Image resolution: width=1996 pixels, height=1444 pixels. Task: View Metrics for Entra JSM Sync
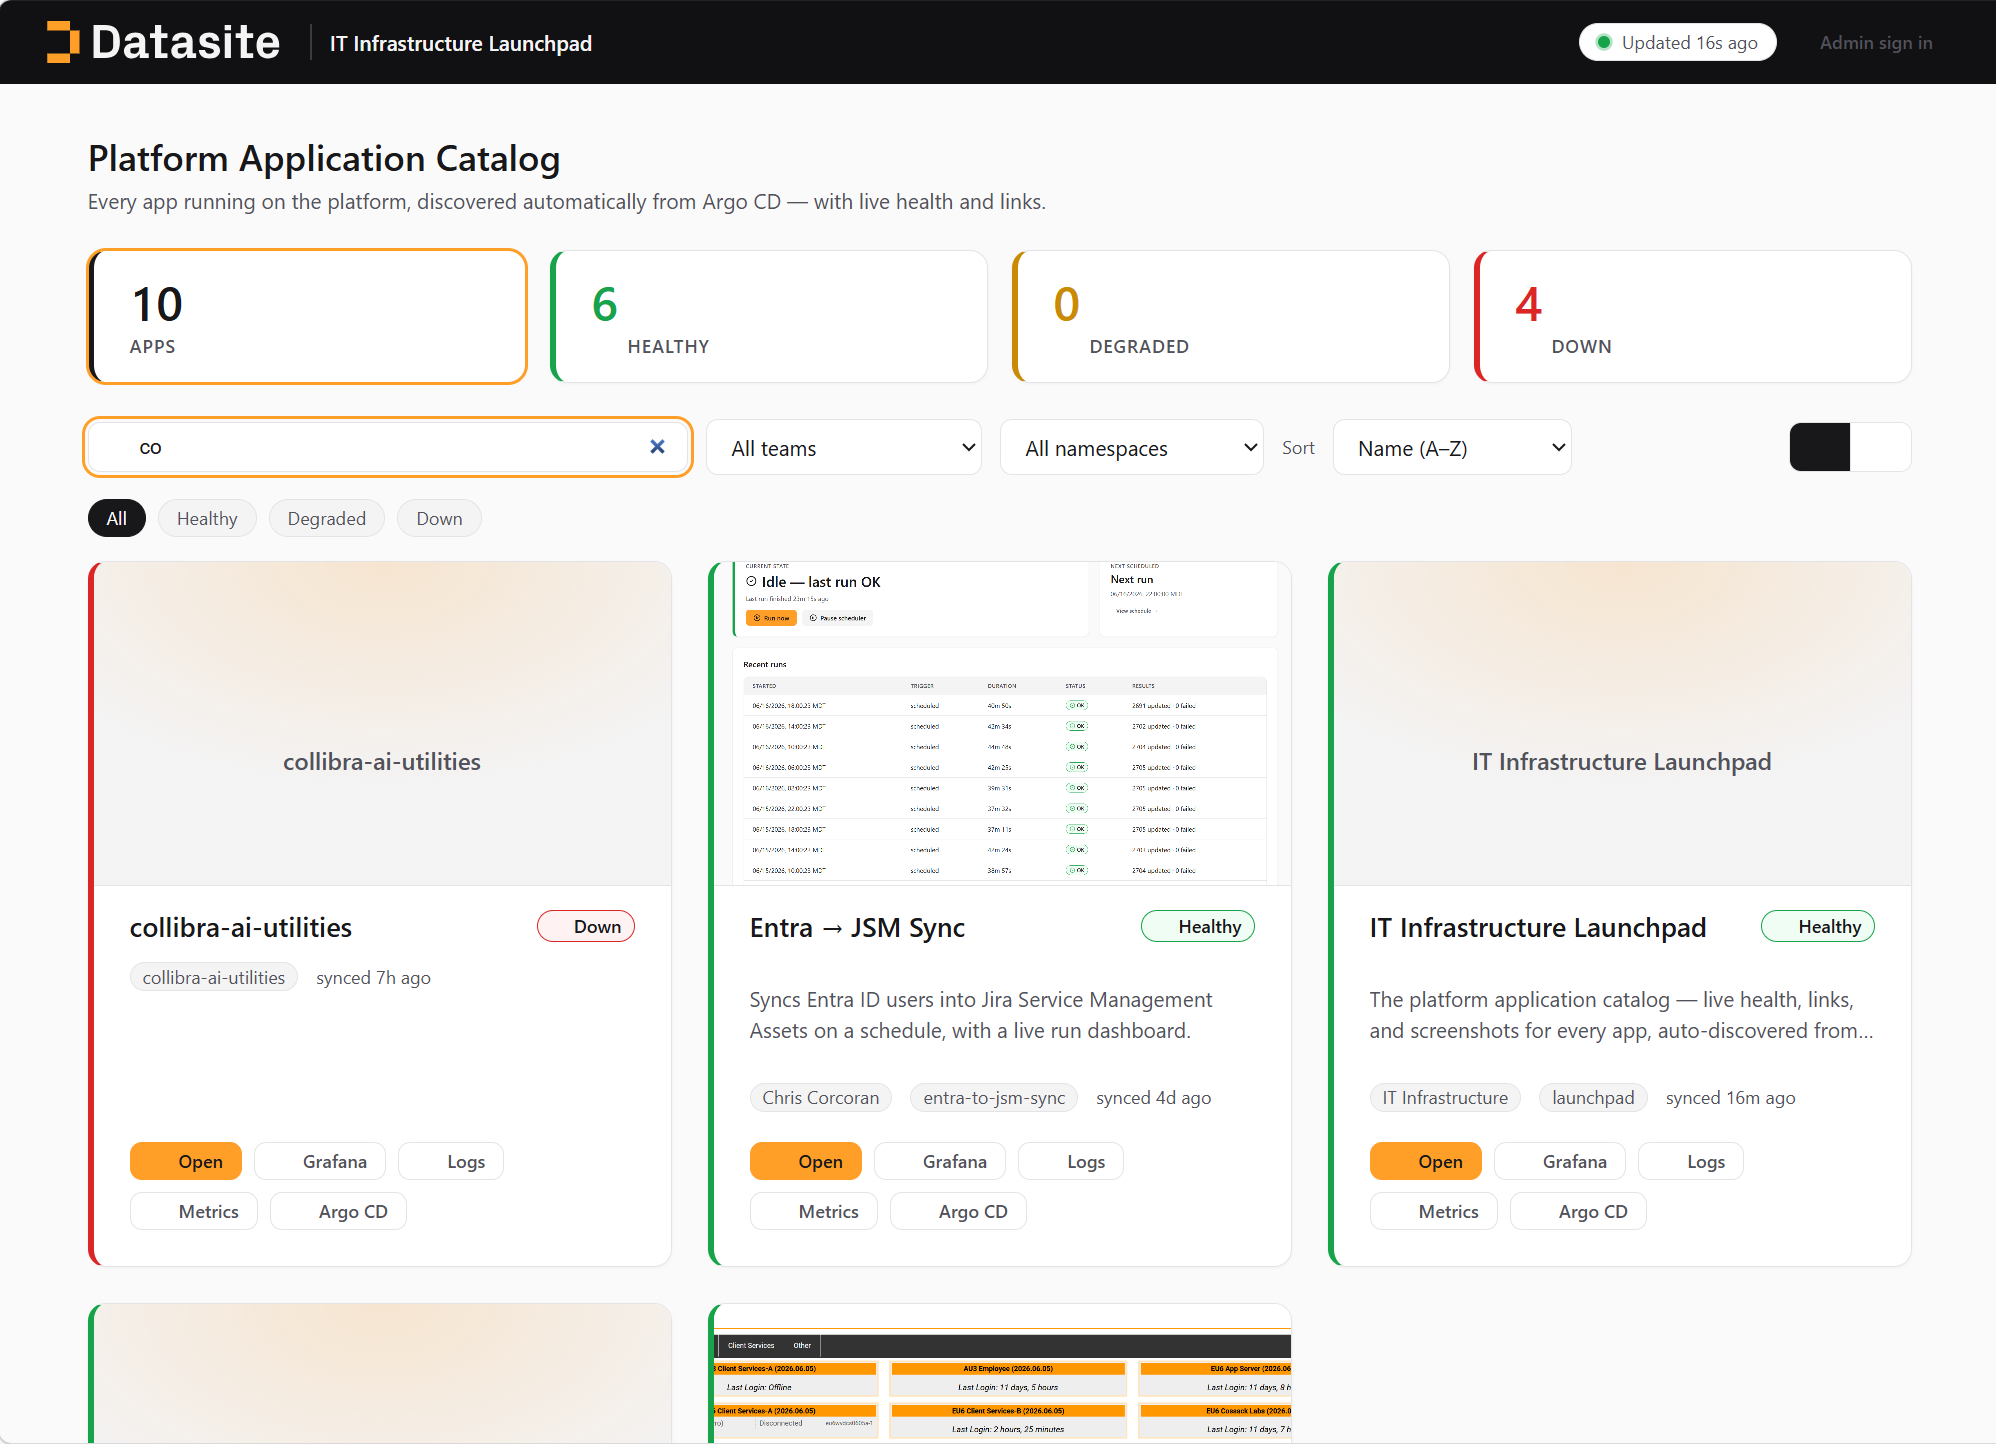[x=814, y=1211]
